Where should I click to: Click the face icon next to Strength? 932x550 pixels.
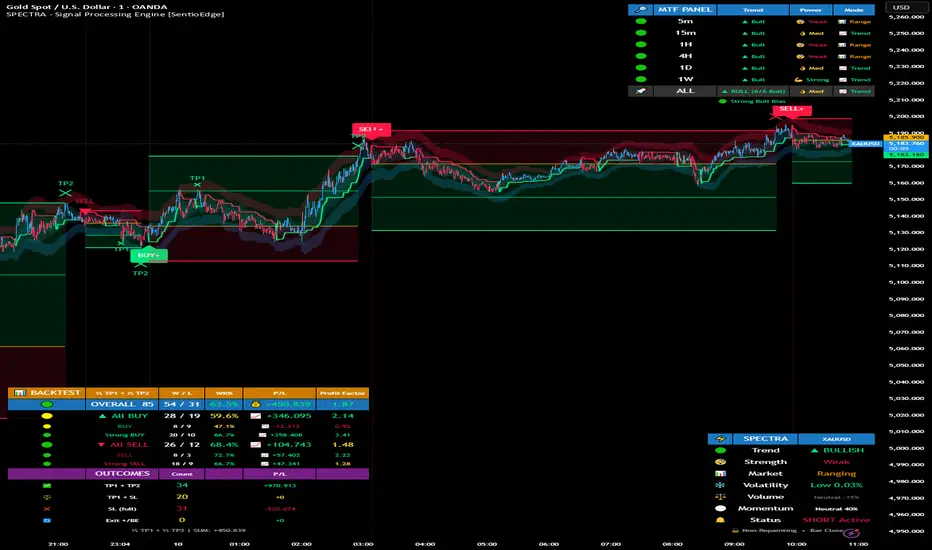pos(720,462)
